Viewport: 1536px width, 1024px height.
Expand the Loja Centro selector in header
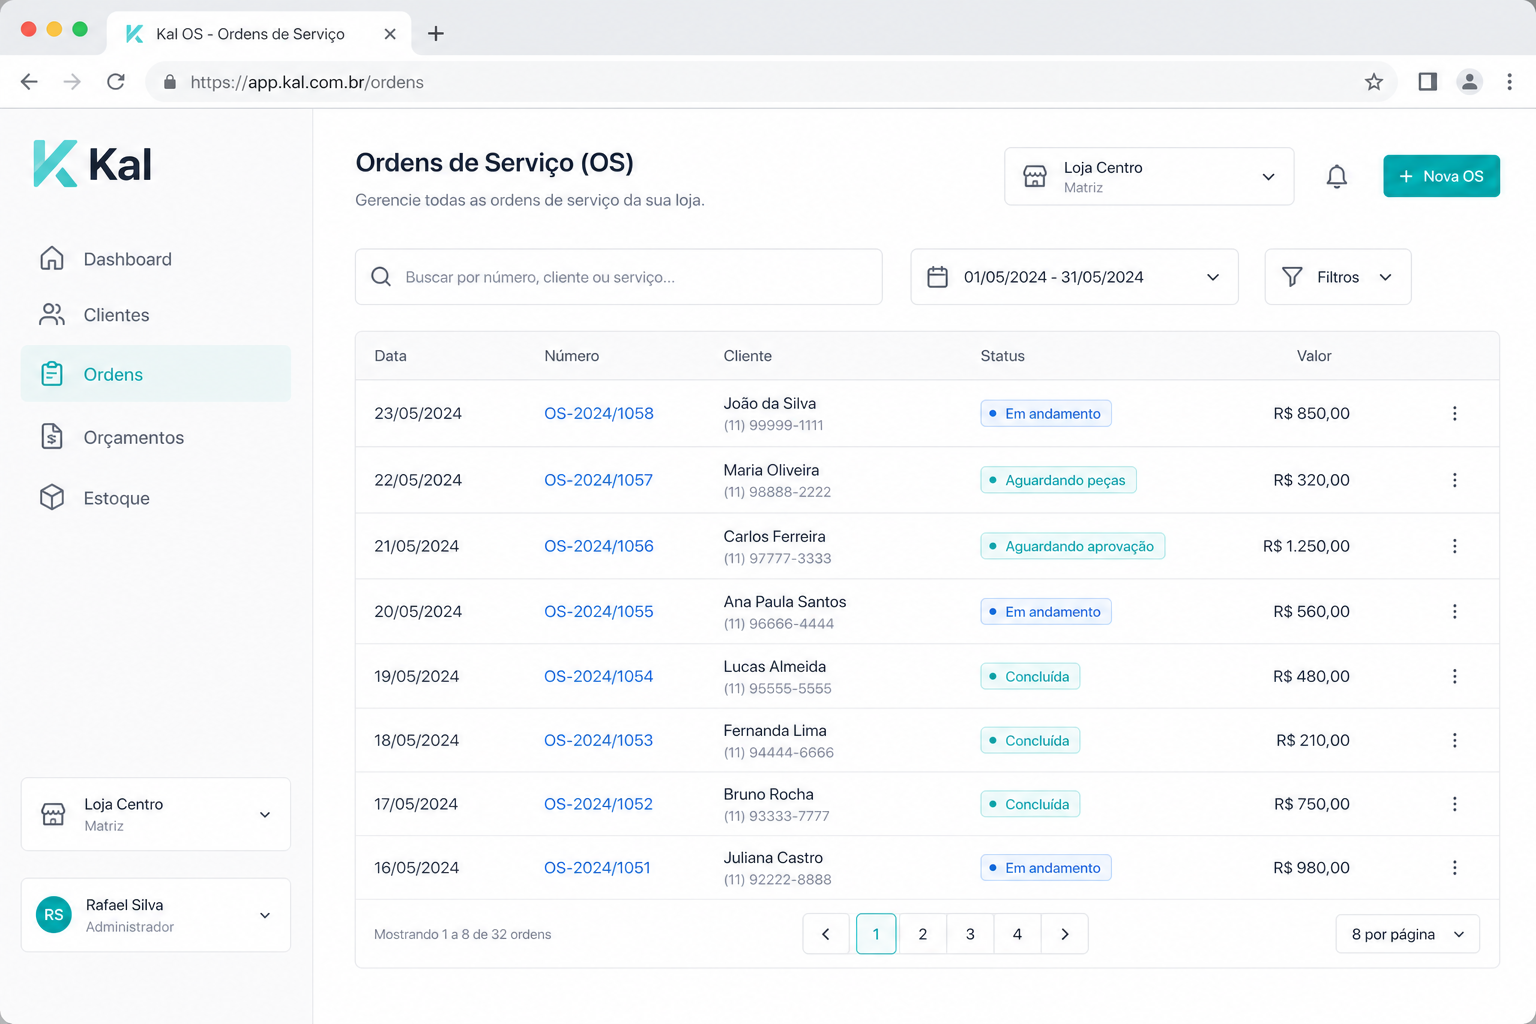pyautogui.click(x=1149, y=177)
